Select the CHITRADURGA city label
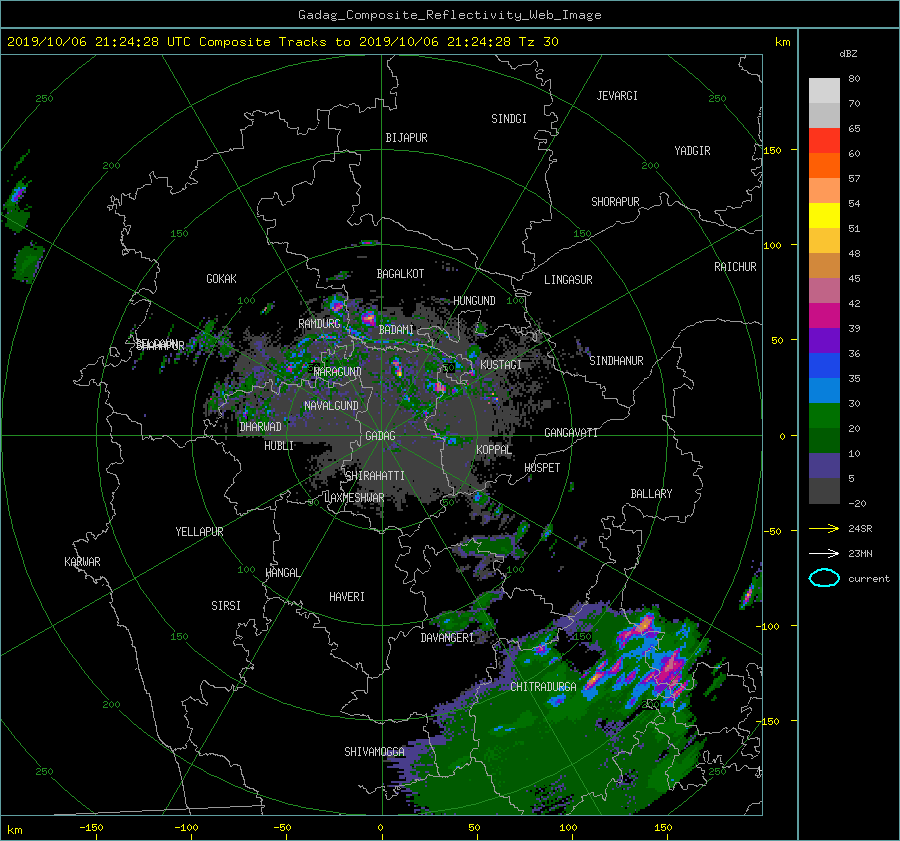Image resolution: width=900 pixels, height=841 pixels. click(x=543, y=687)
